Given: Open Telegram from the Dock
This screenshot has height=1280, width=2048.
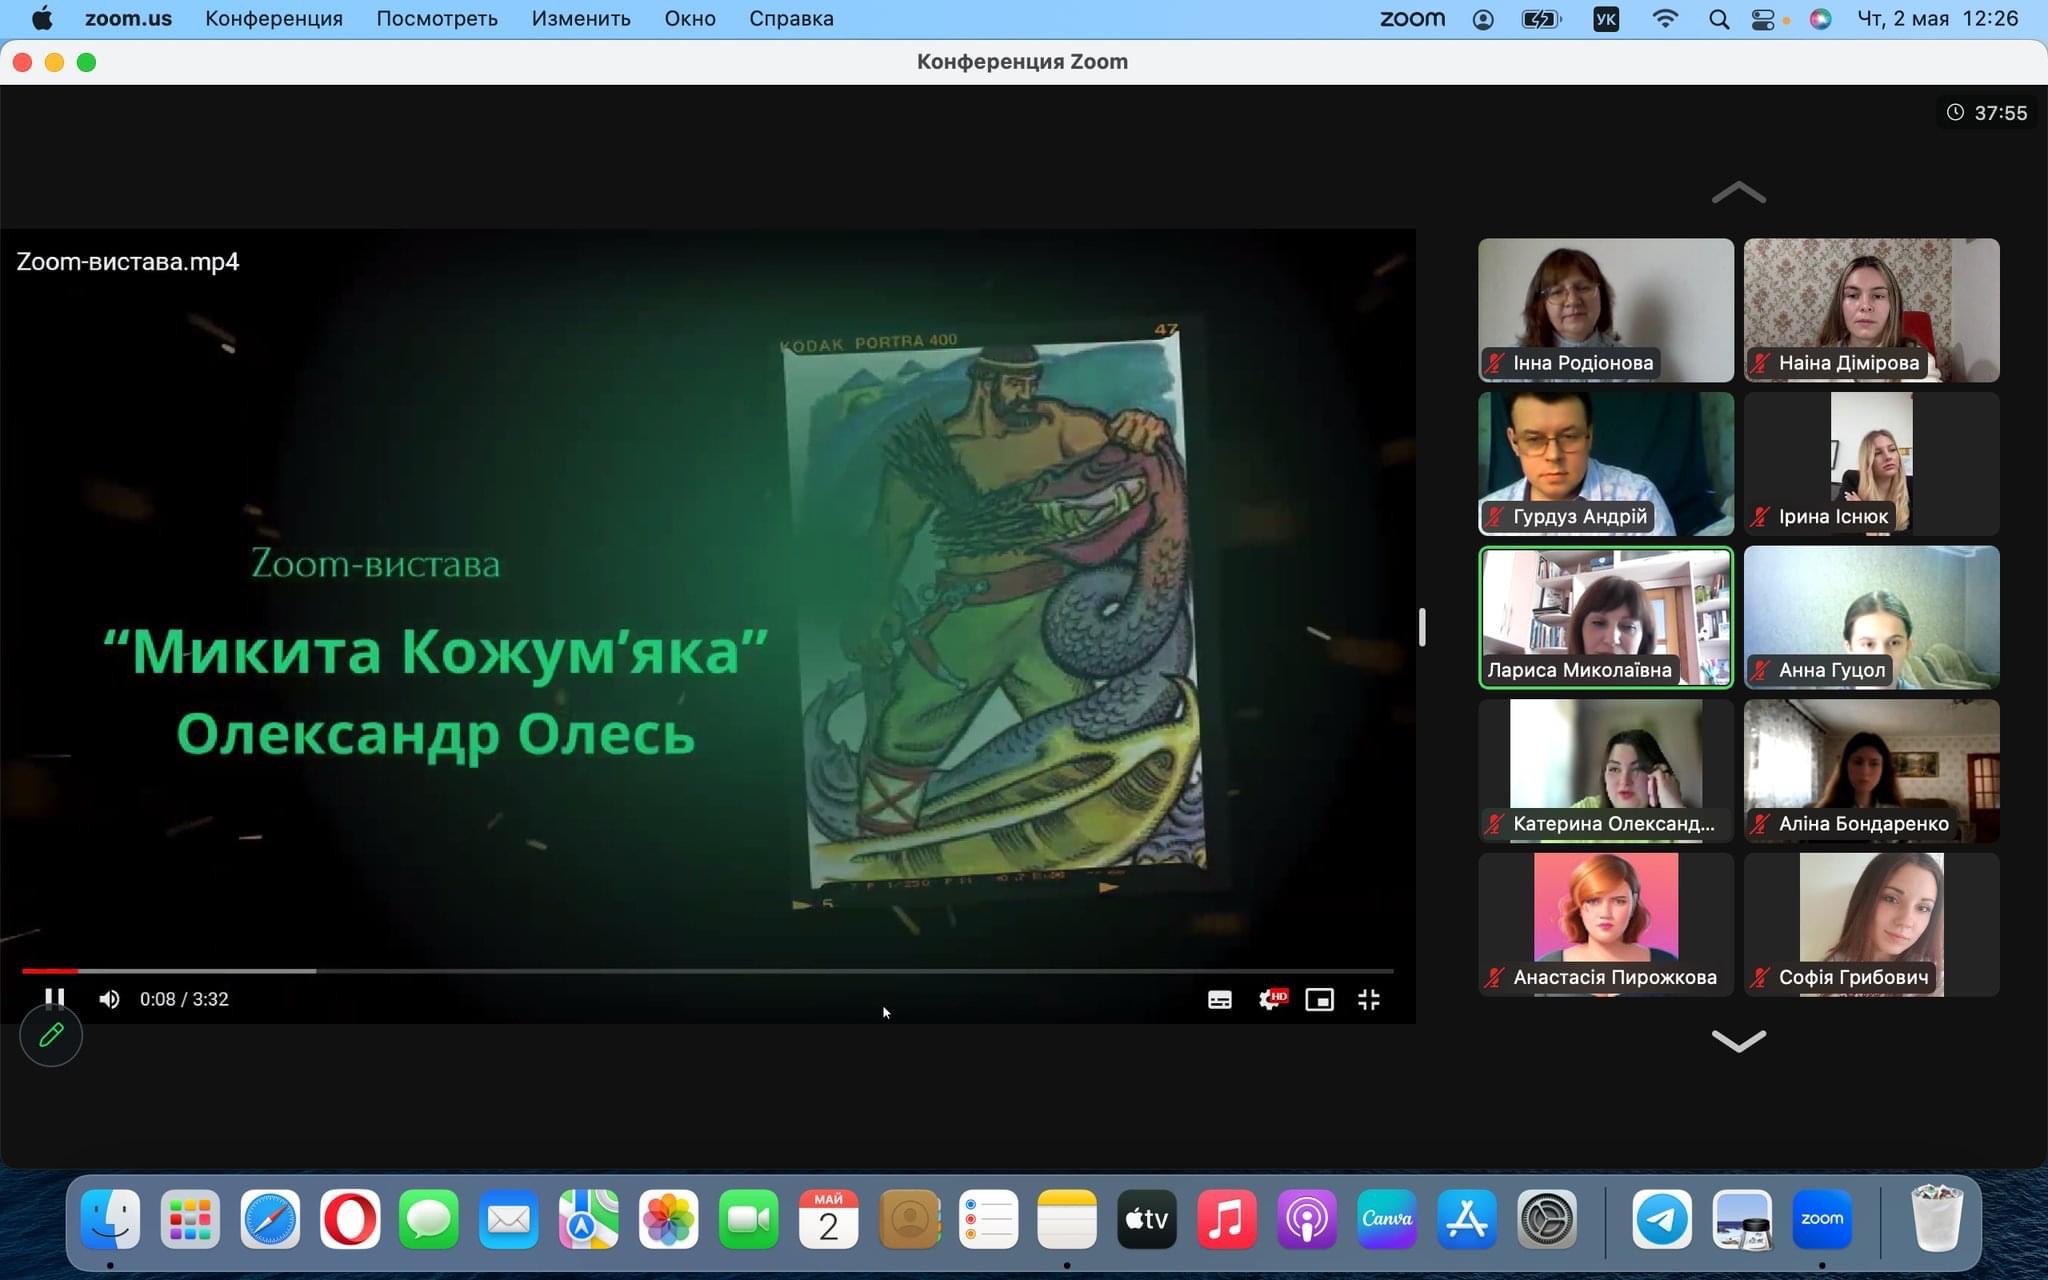Looking at the screenshot, I should point(1662,1219).
